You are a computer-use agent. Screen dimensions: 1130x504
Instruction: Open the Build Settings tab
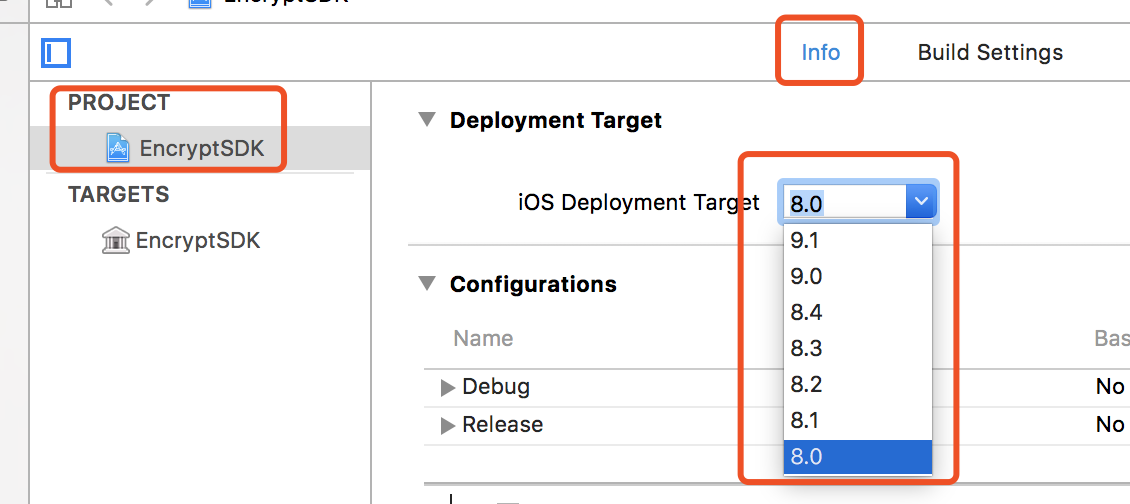(x=990, y=52)
